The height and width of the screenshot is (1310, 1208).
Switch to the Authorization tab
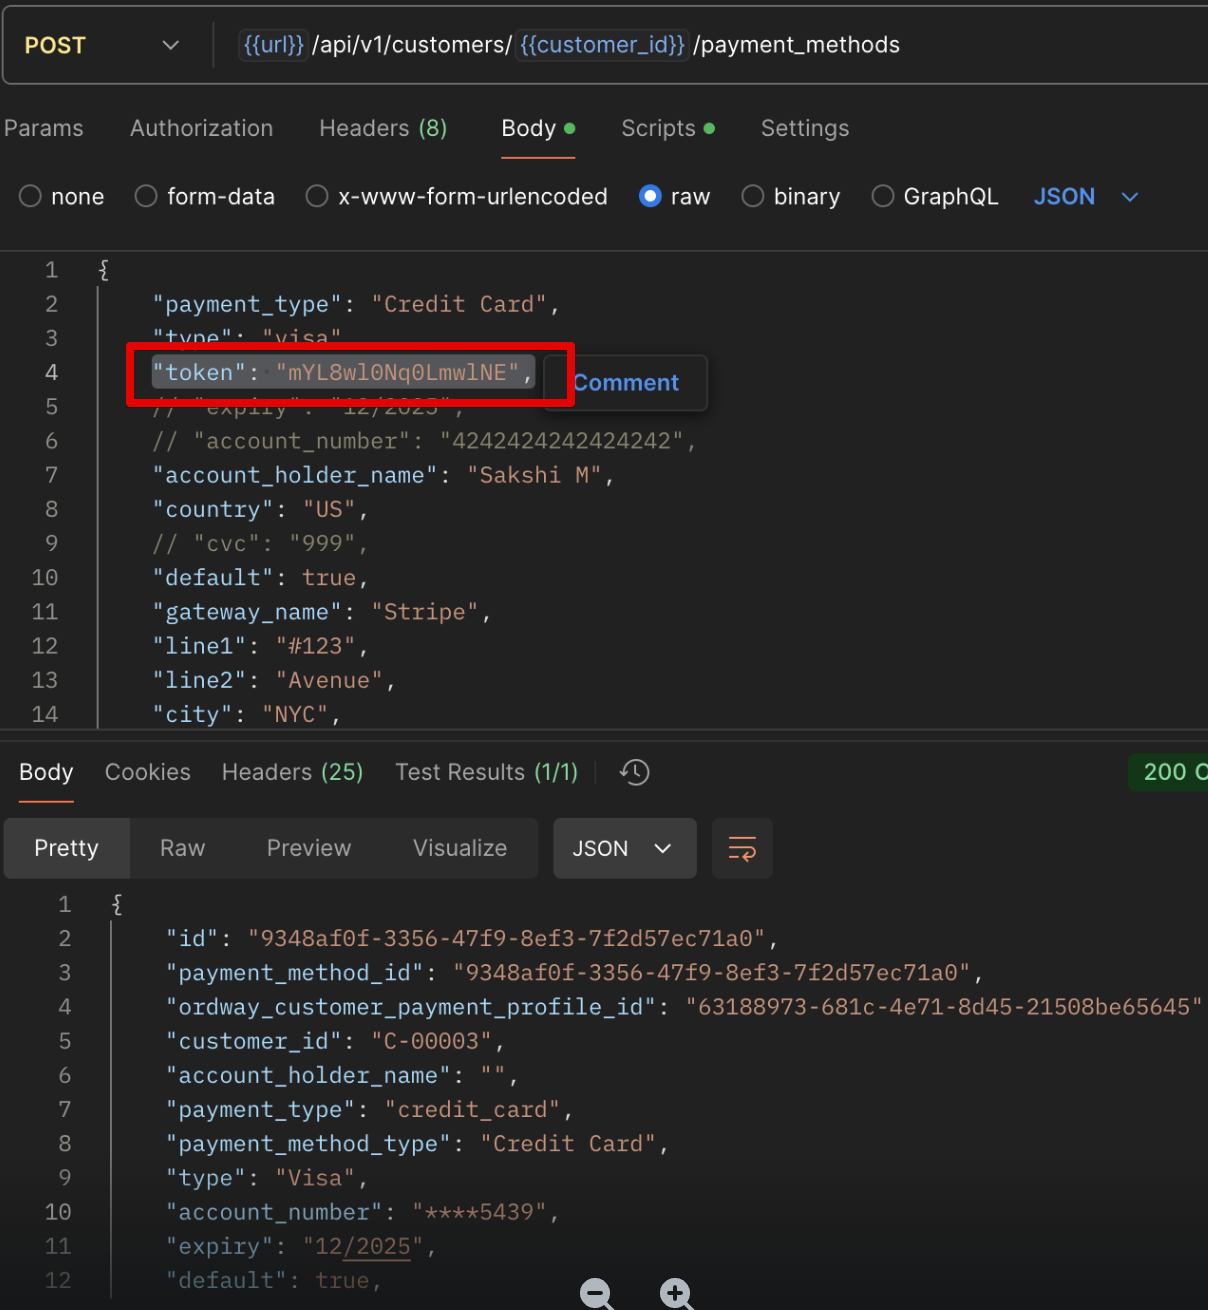(201, 128)
